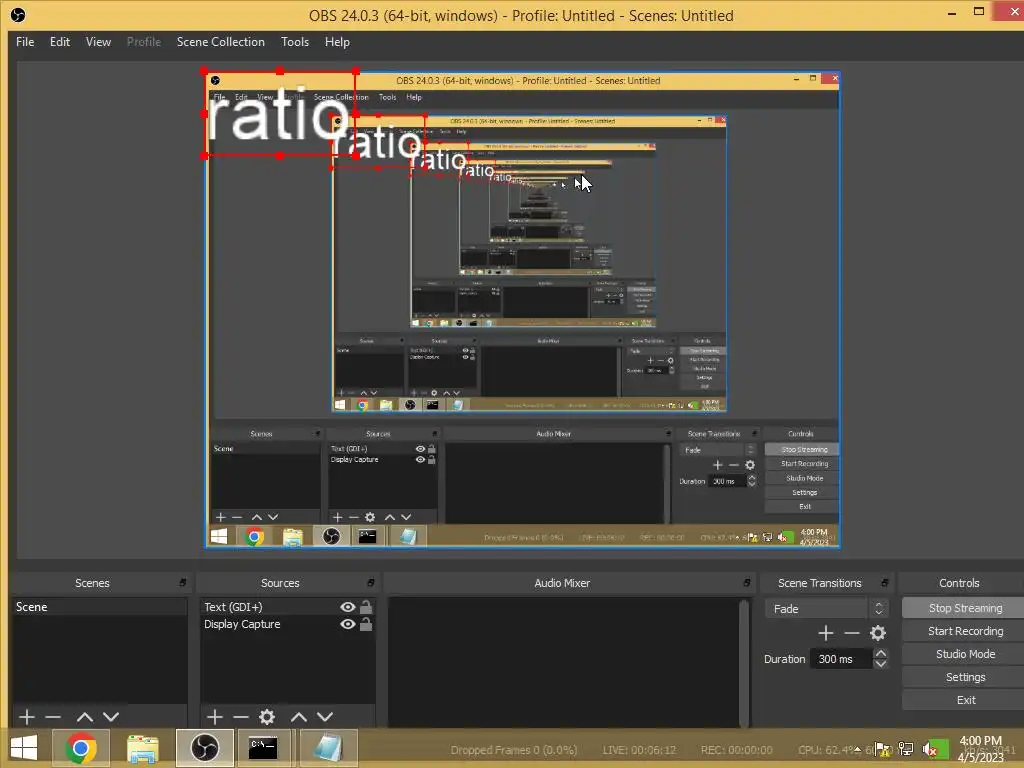The image size is (1024, 768).
Task: Click the OBS logo in title bar
Action: (18, 15)
